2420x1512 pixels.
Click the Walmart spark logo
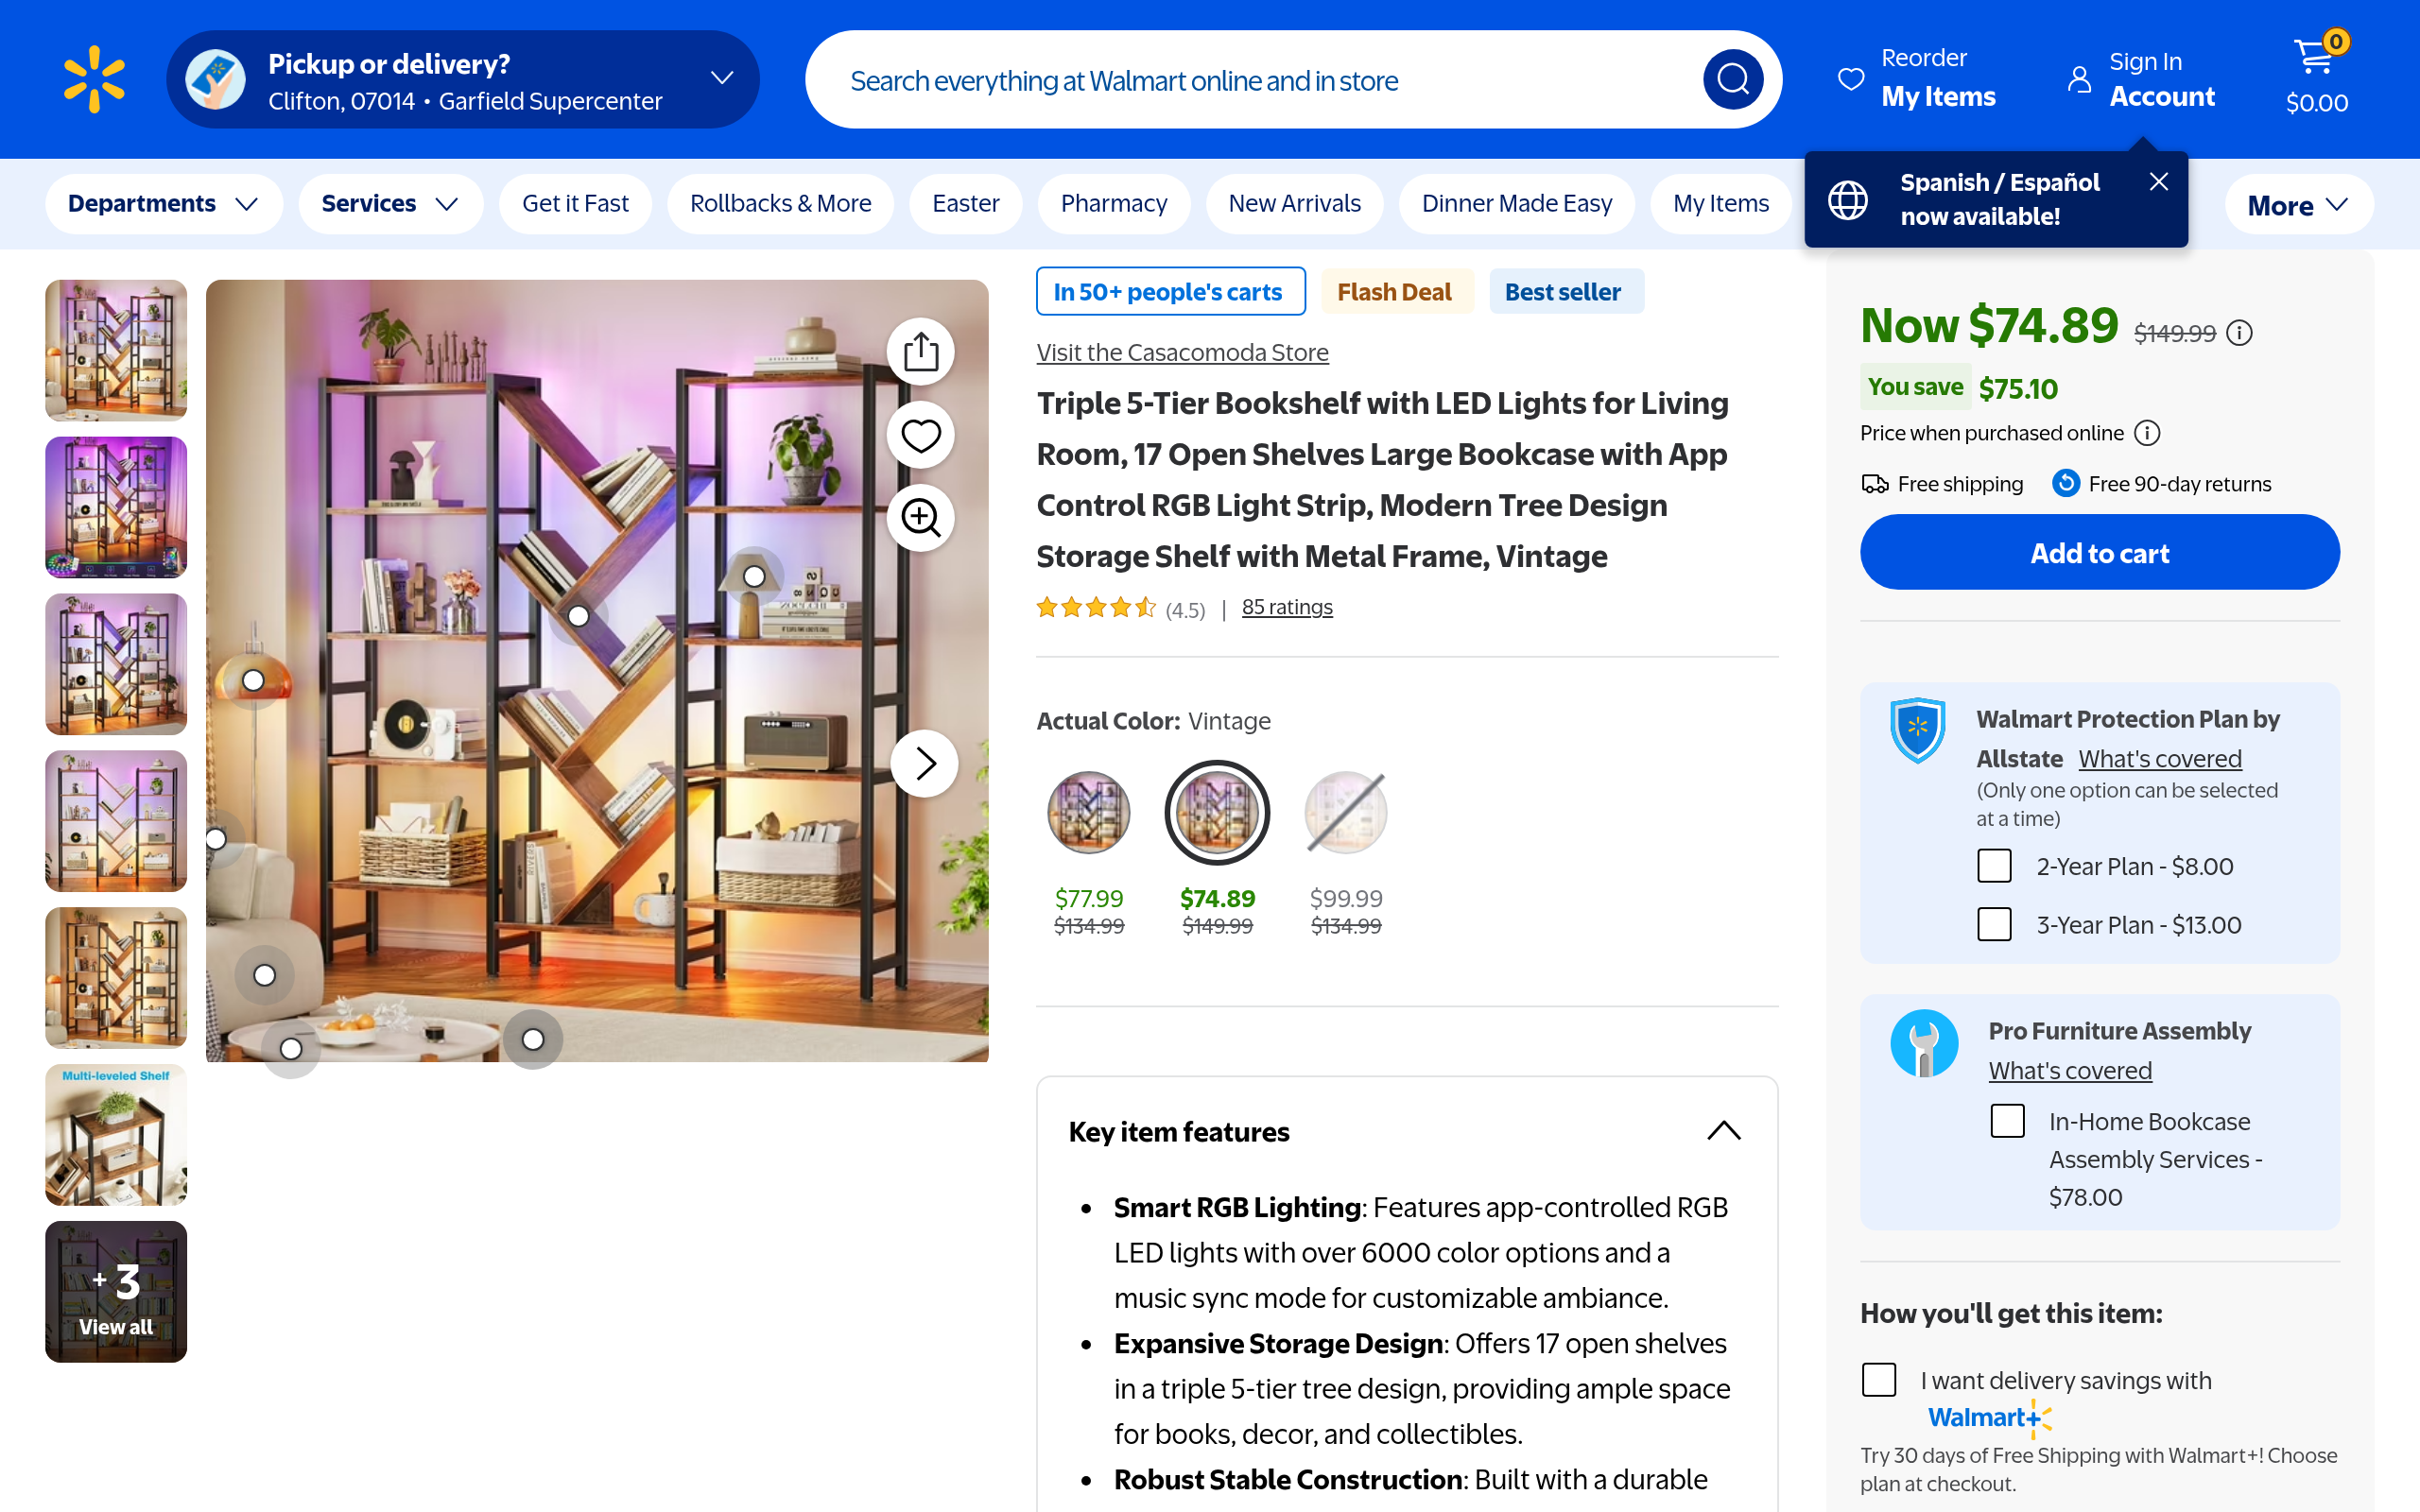94,79
